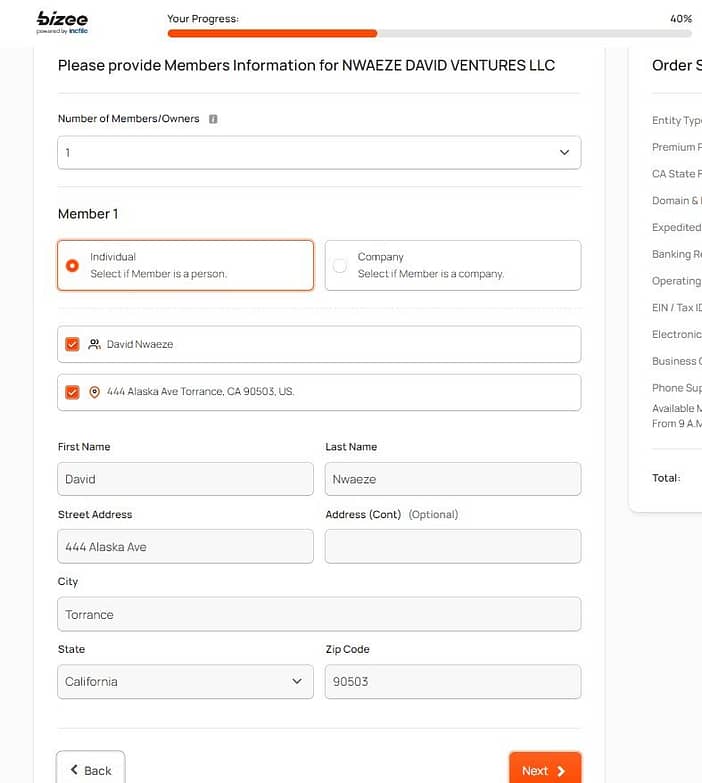702x783 pixels.
Task: Click the Your Progress label
Action: tap(203, 19)
